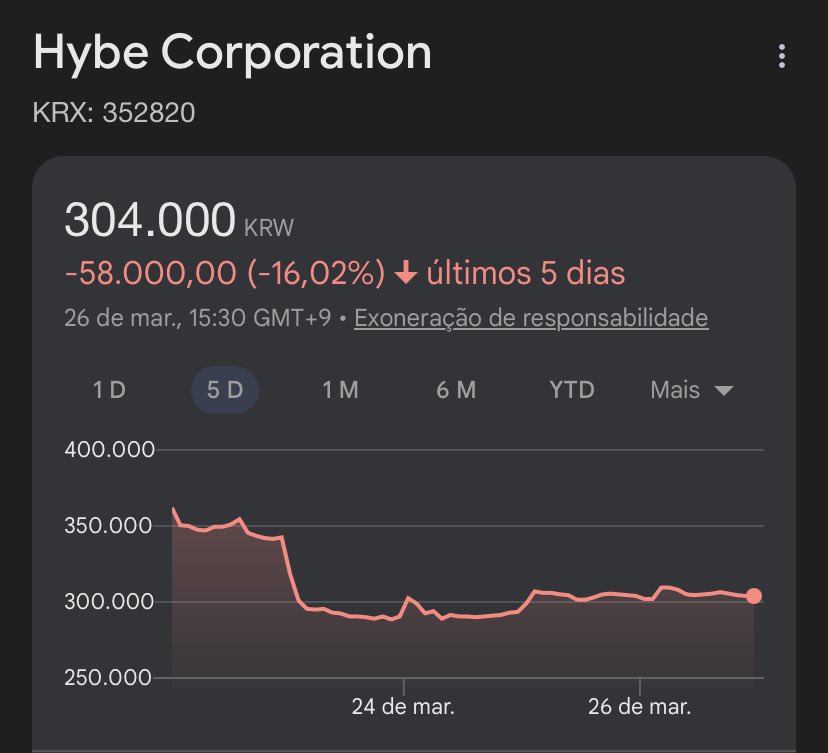Select the 5 D time range tab
This screenshot has width=828, height=753.
point(225,390)
